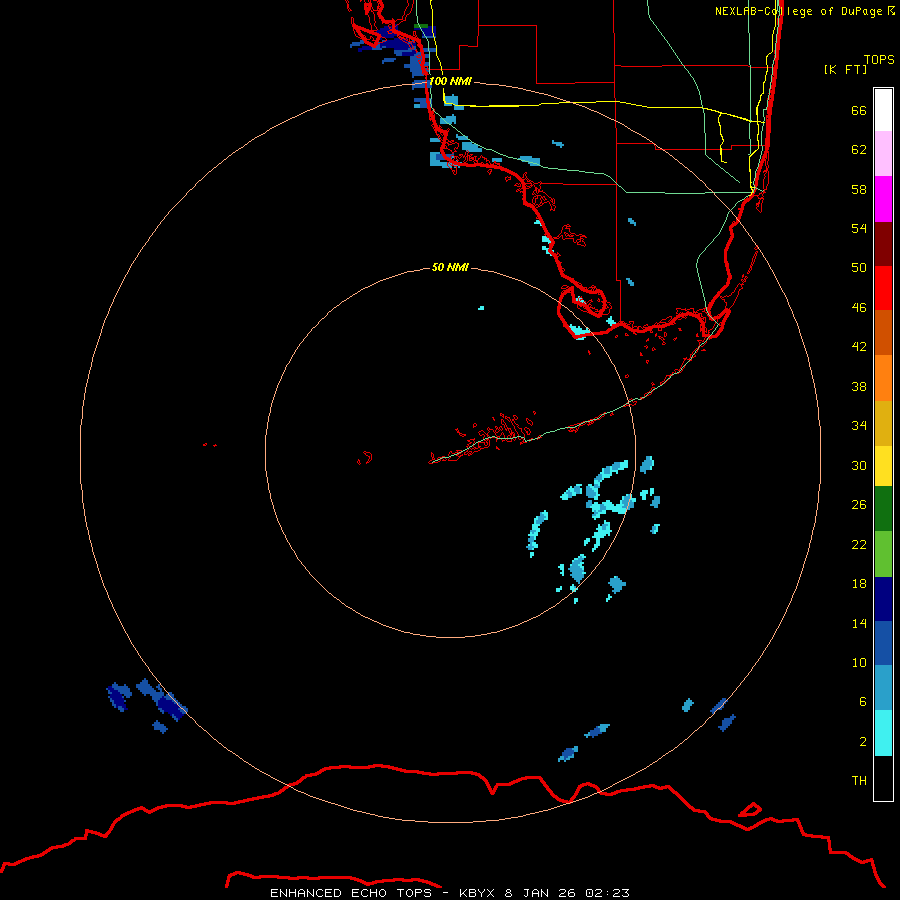Image resolution: width=900 pixels, height=900 pixels.
Task: Click the legend value '62'
Action: [859, 149]
